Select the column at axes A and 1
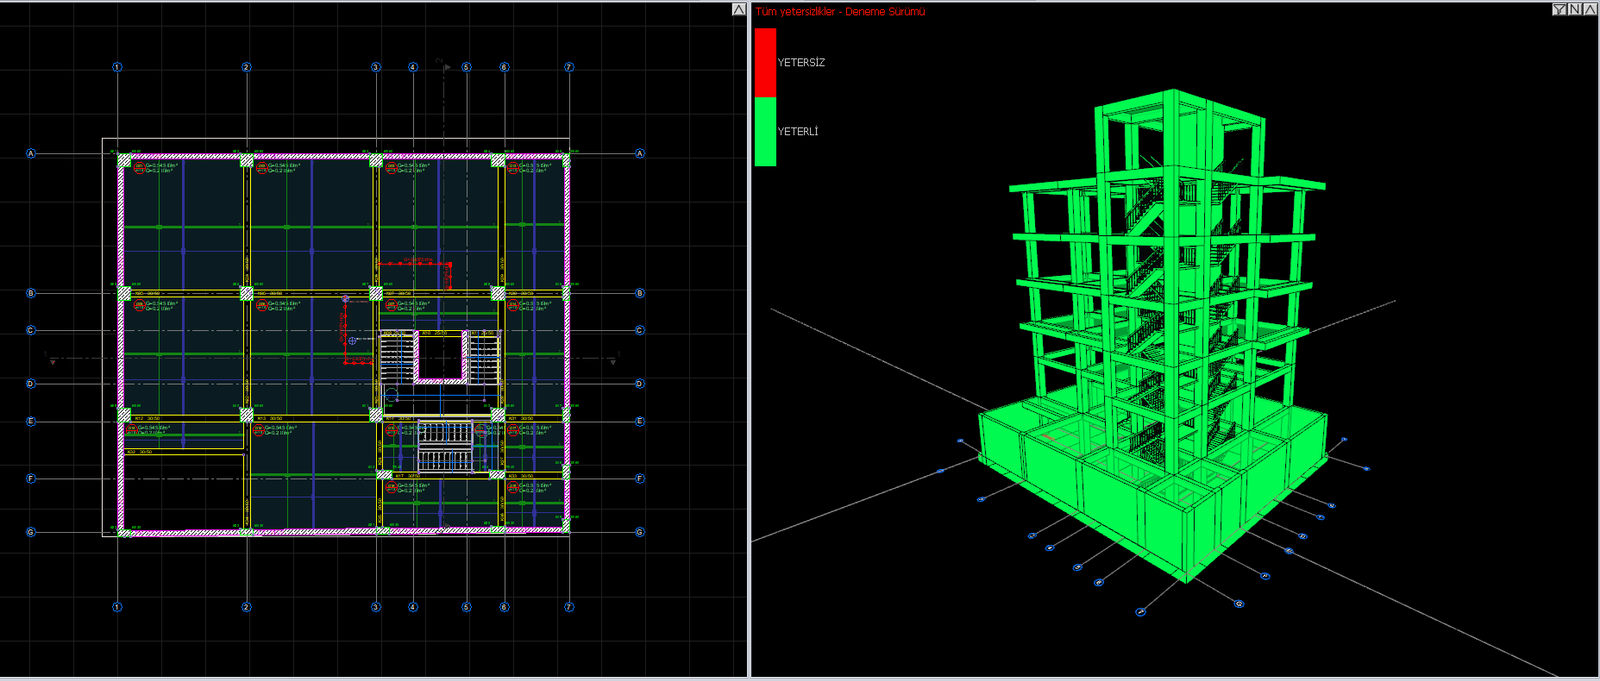Viewport: 1600px width, 681px height. [125, 160]
